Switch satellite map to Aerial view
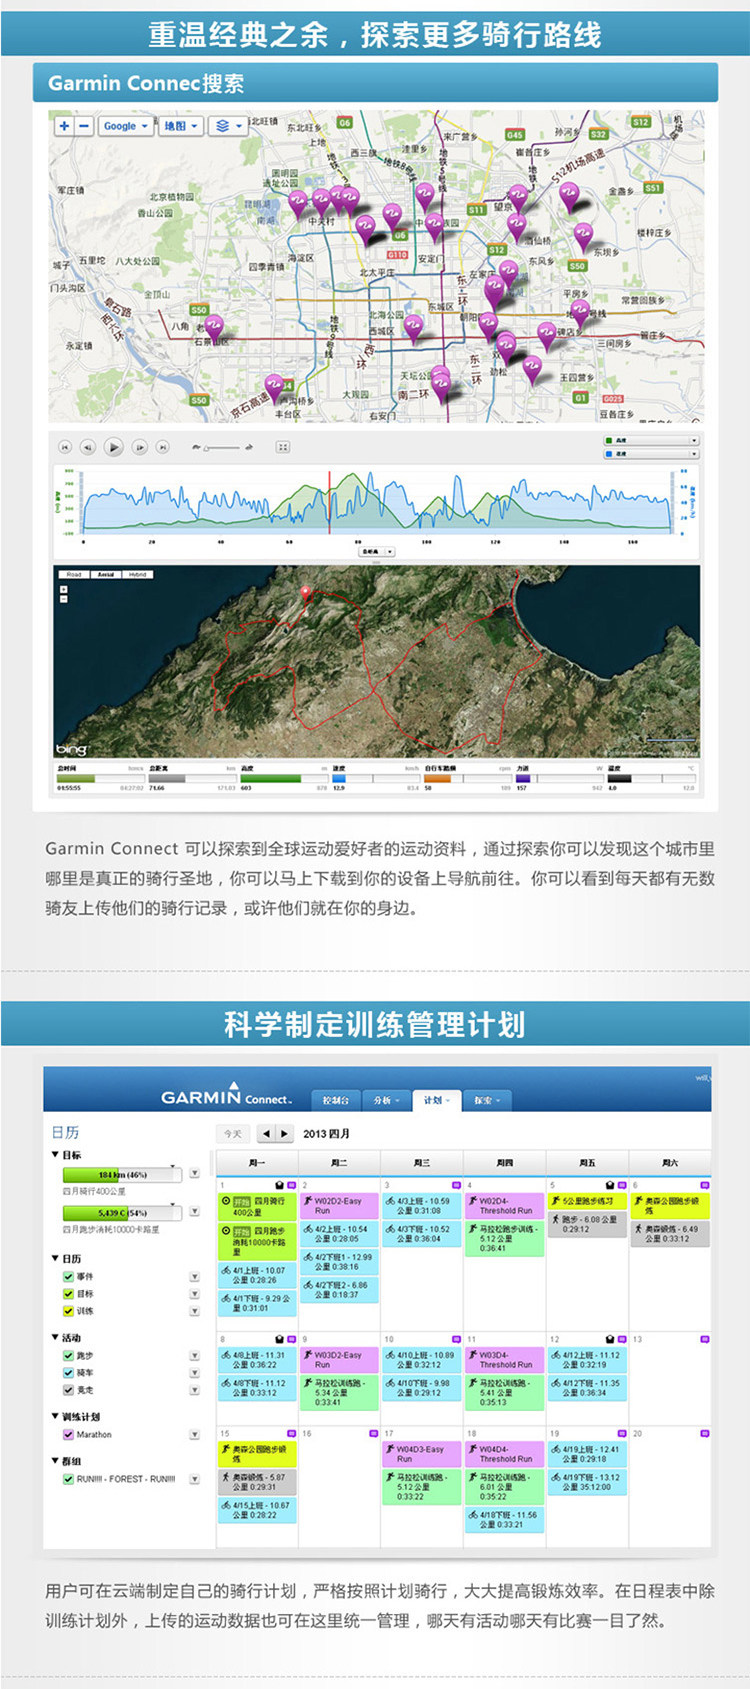This screenshot has height=1689, width=750. coord(105,574)
